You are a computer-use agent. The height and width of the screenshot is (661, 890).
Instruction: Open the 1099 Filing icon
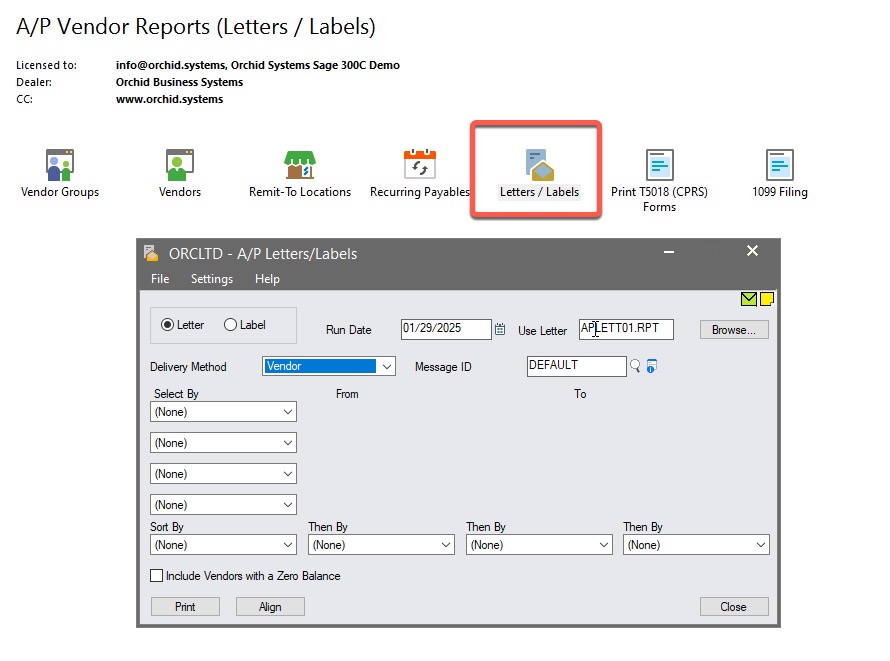pyautogui.click(x=780, y=165)
